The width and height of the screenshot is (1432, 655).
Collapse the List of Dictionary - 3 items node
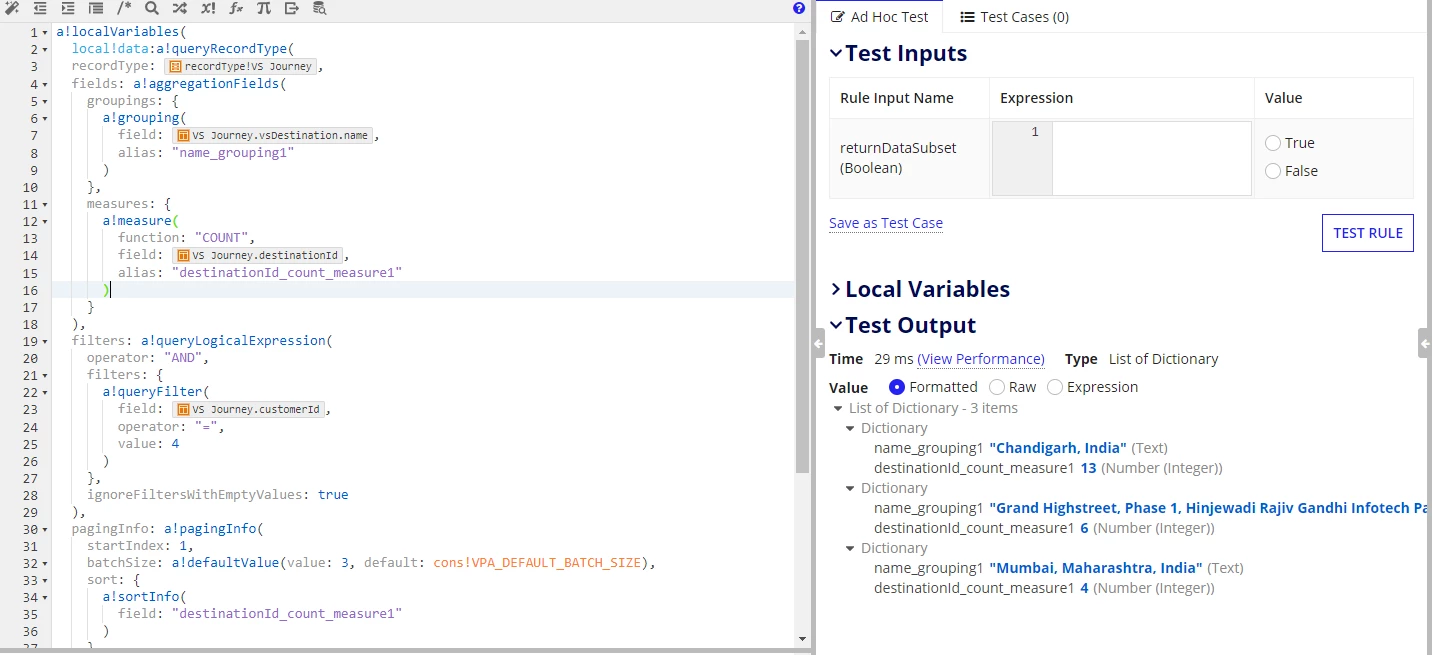tap(838, 408)
